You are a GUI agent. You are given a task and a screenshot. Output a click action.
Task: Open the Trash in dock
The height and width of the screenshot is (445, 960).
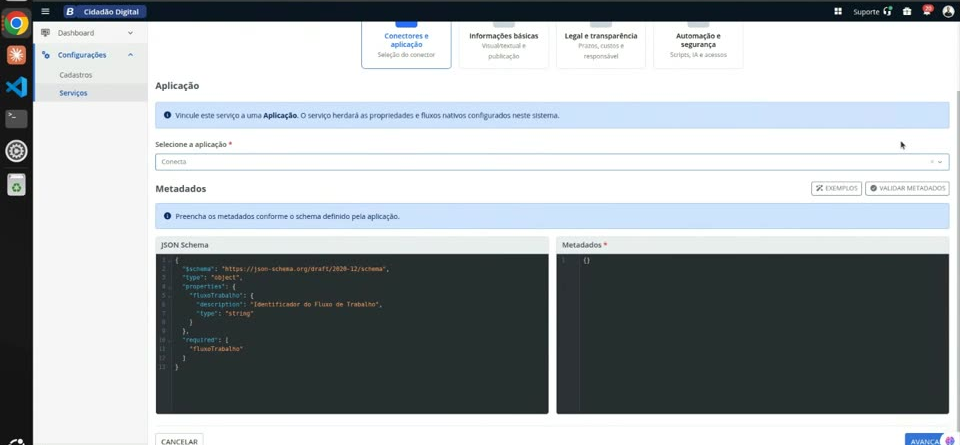pos(16,184)
